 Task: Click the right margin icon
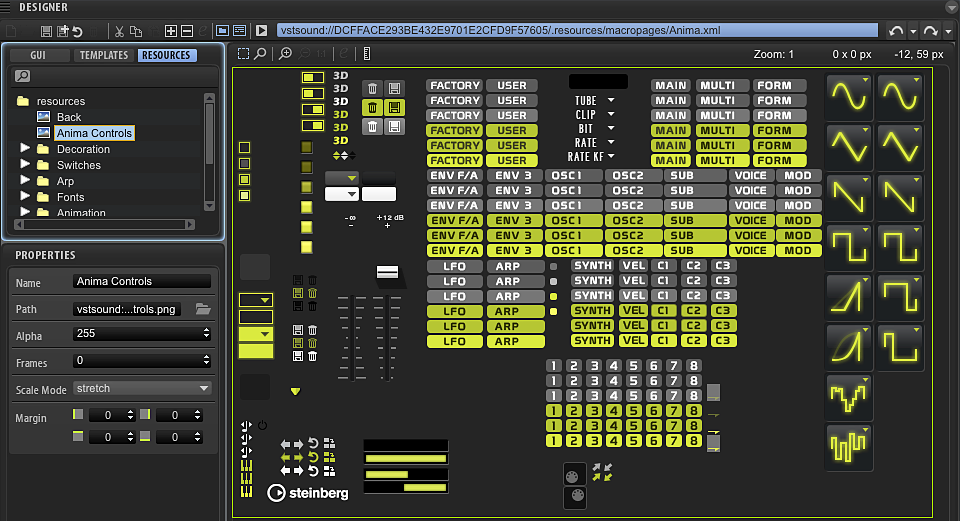[x=144, y=414]
